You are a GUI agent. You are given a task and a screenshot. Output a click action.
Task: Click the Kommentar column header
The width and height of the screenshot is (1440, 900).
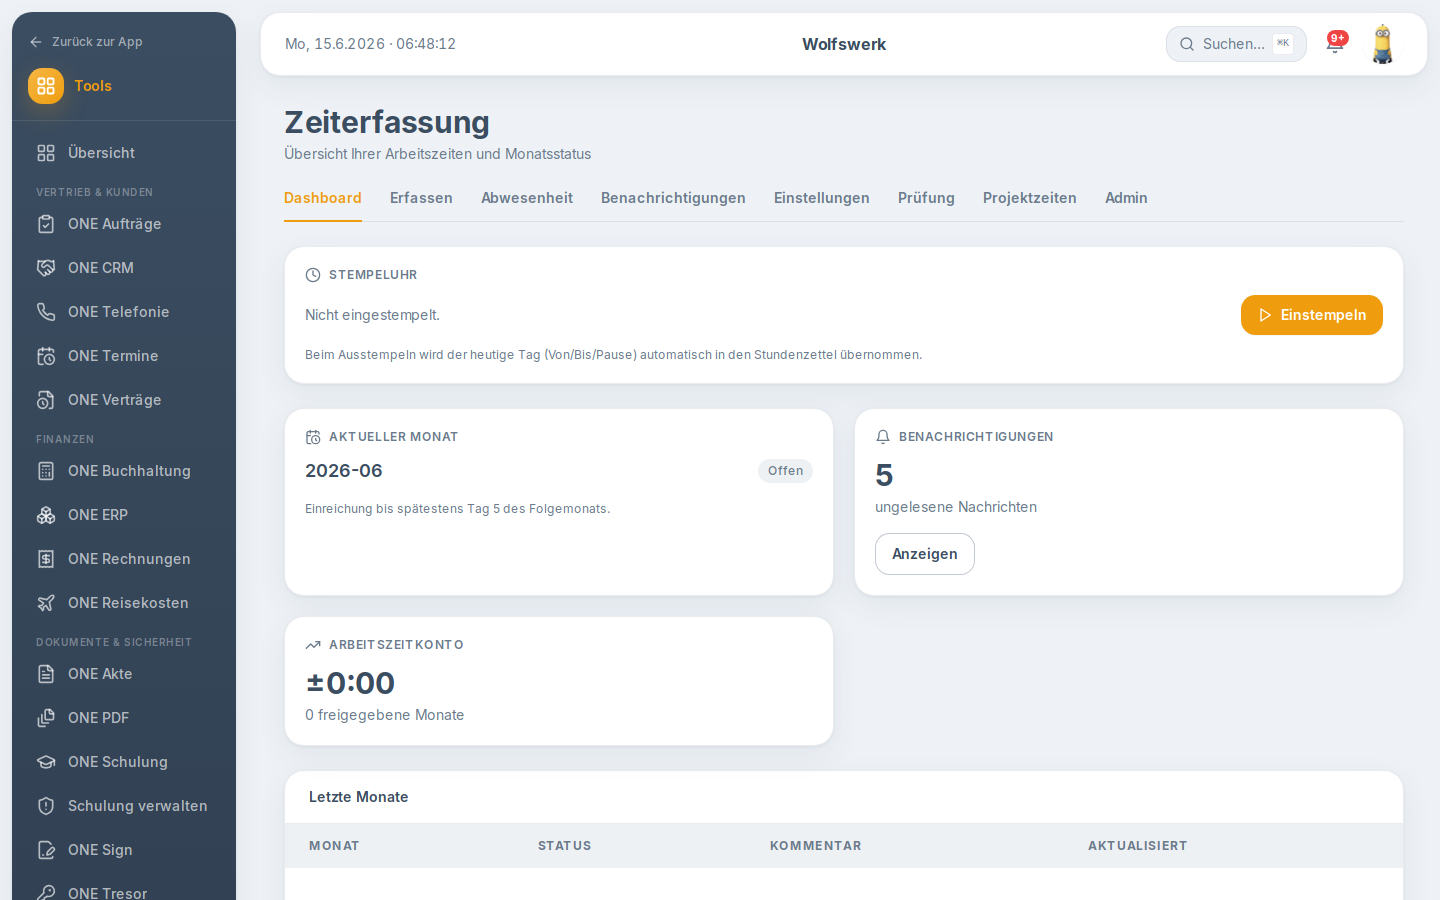click(816, 846)
